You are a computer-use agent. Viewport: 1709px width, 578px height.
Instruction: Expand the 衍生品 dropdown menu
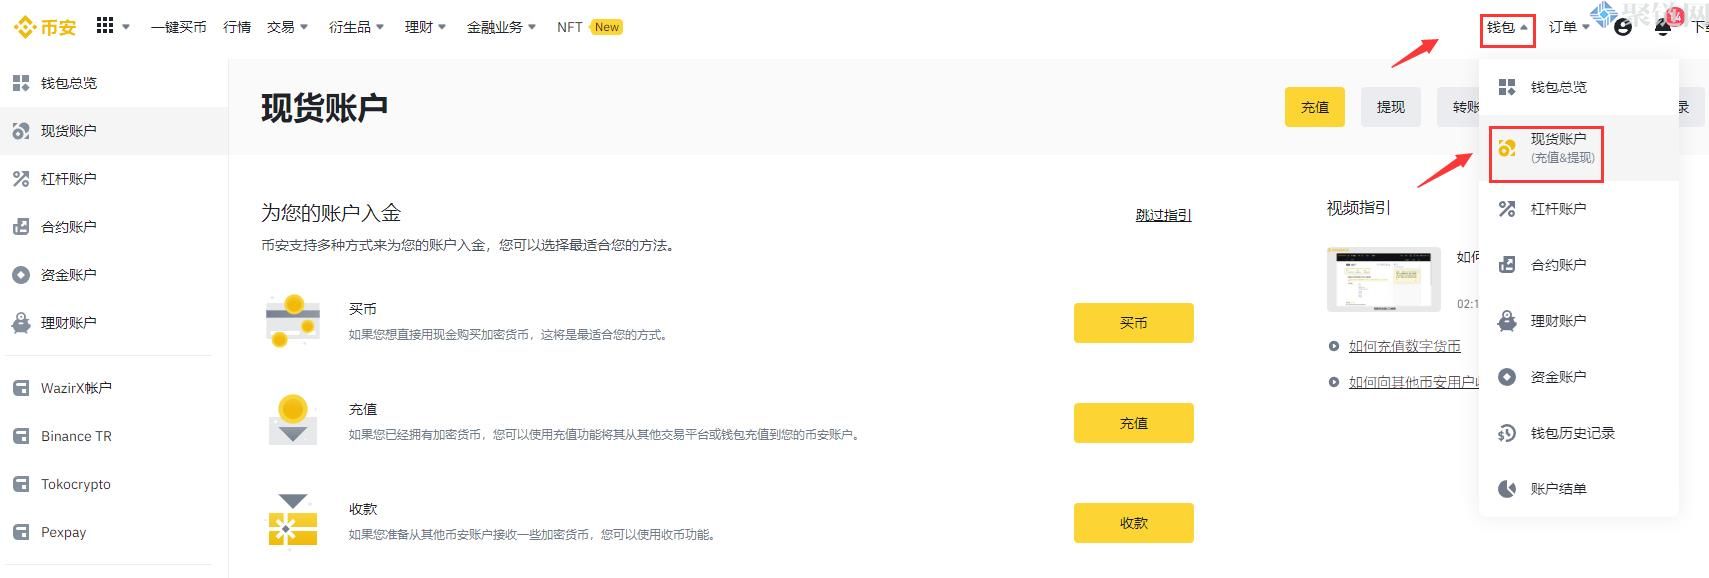(356, 27)
